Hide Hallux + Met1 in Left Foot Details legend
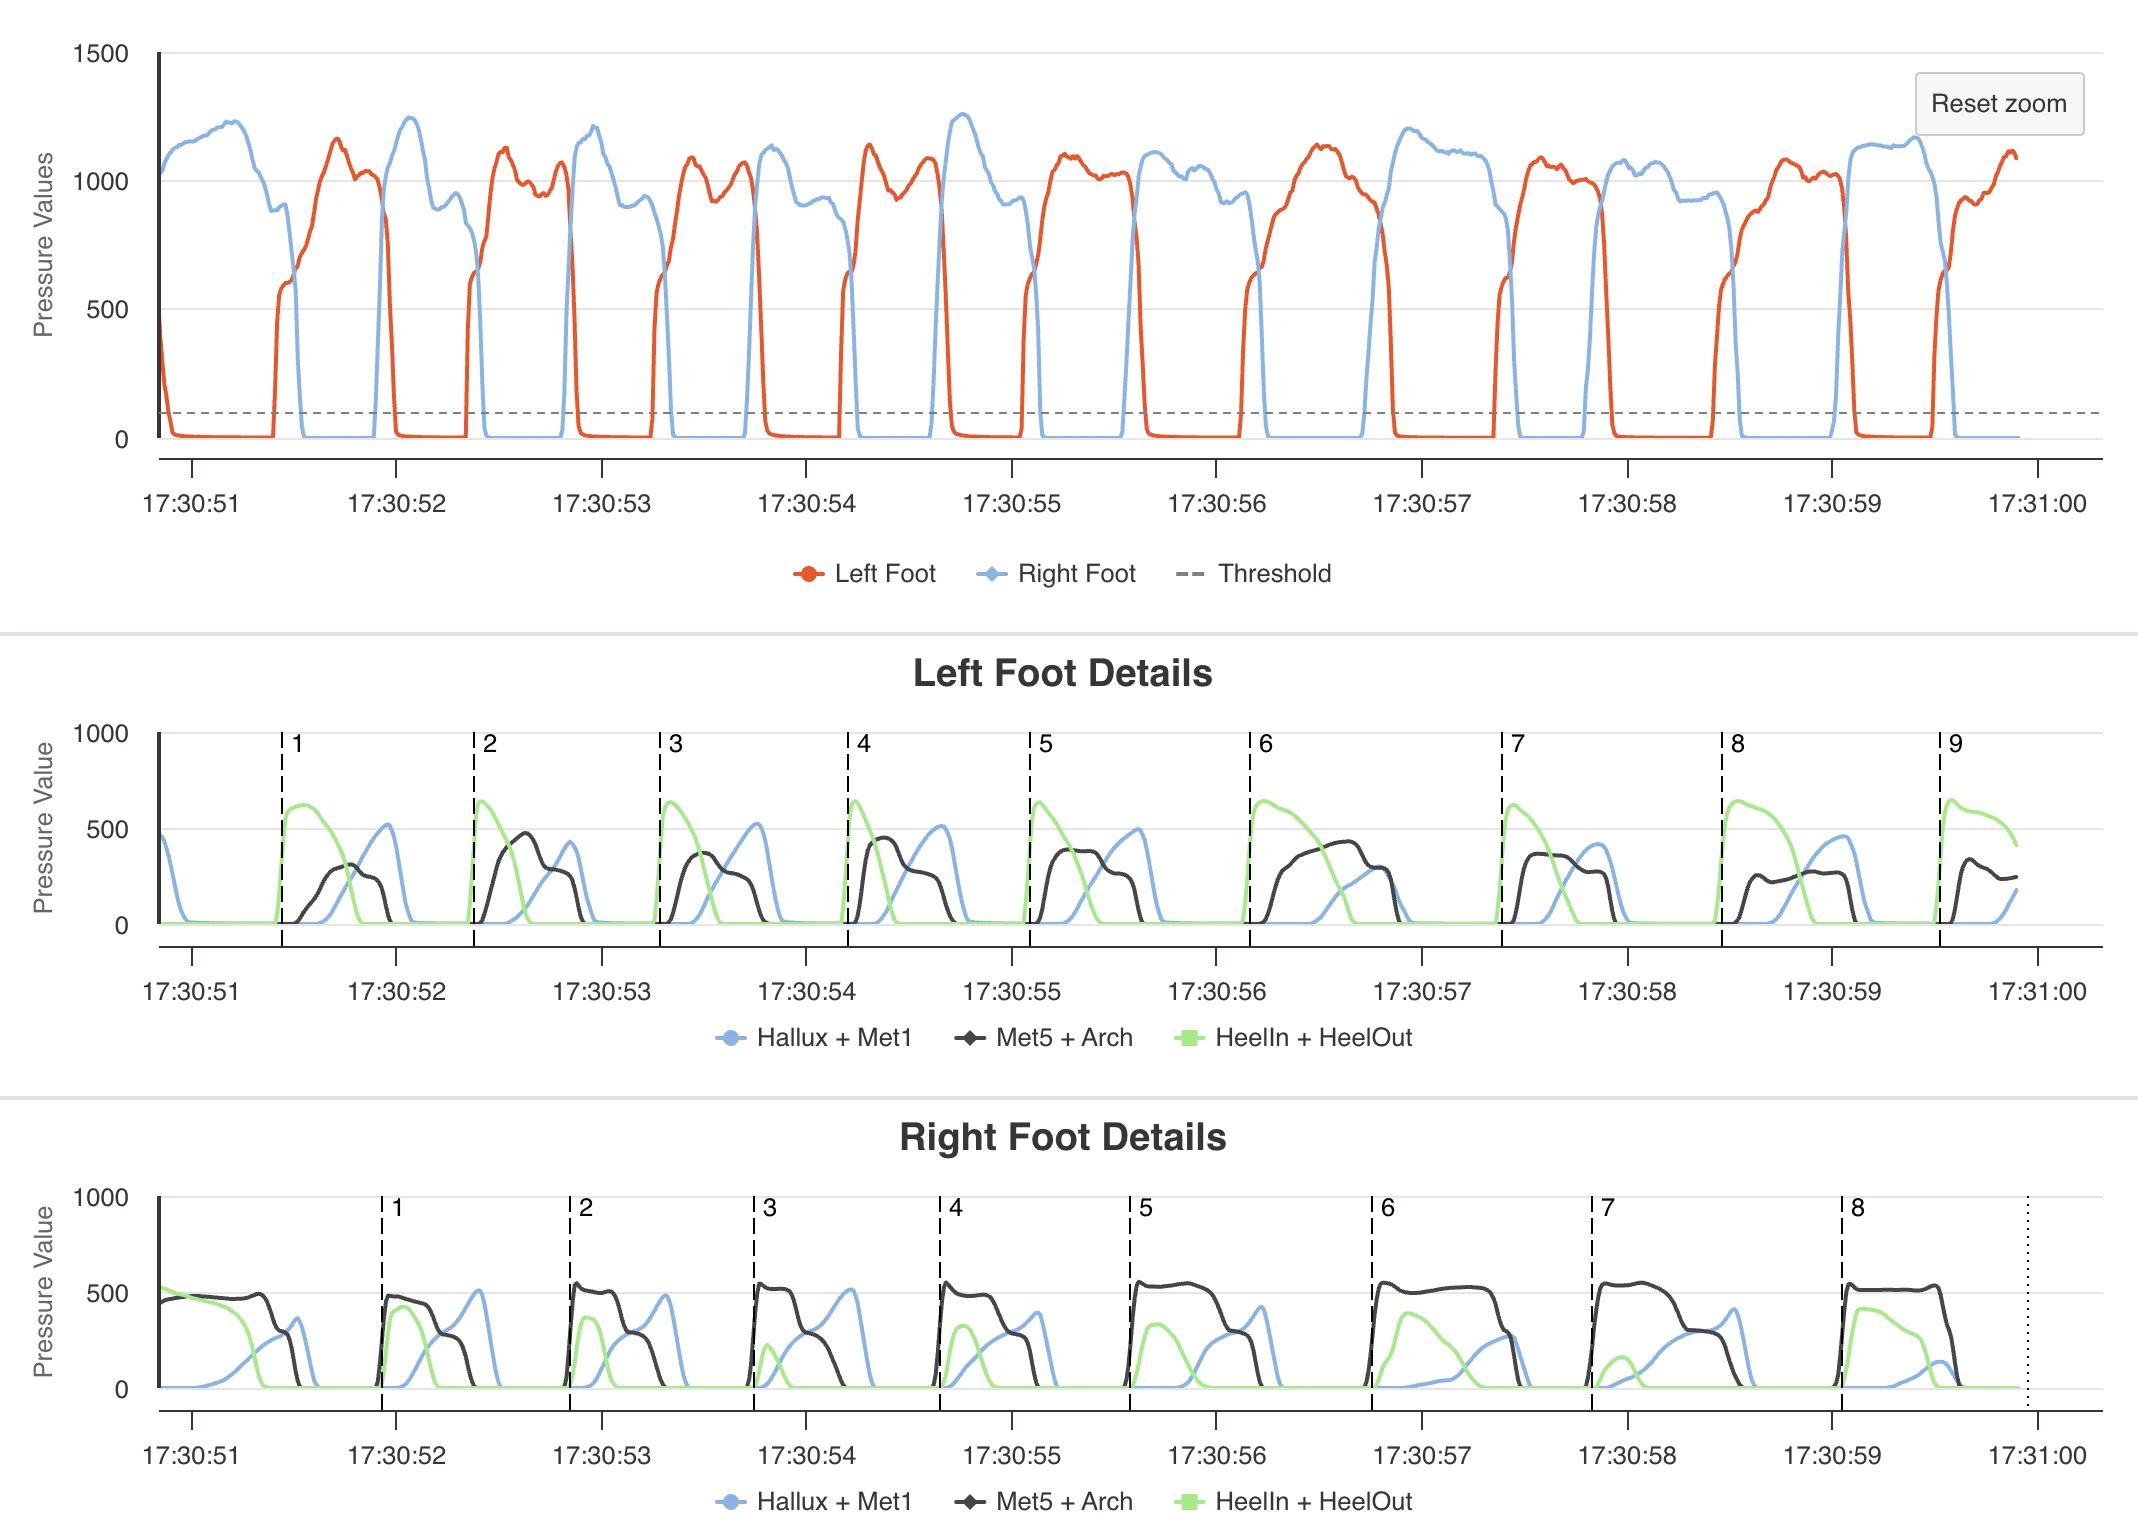 click(x=814, y=1037)
